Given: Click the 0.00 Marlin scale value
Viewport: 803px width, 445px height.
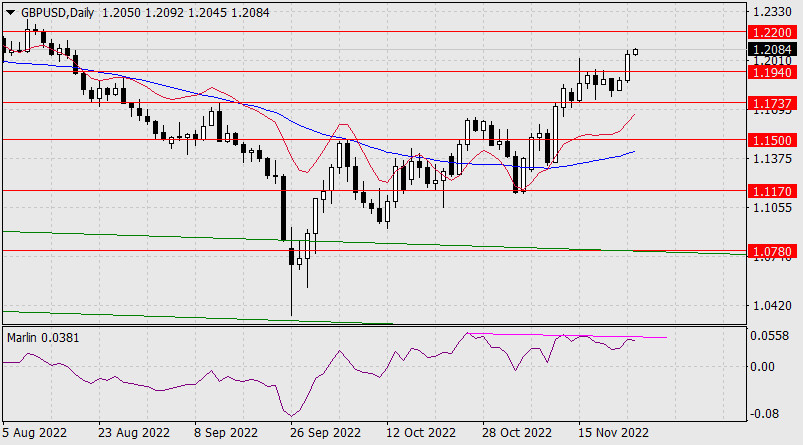Looking at the screenshot, I should [763, 367].
